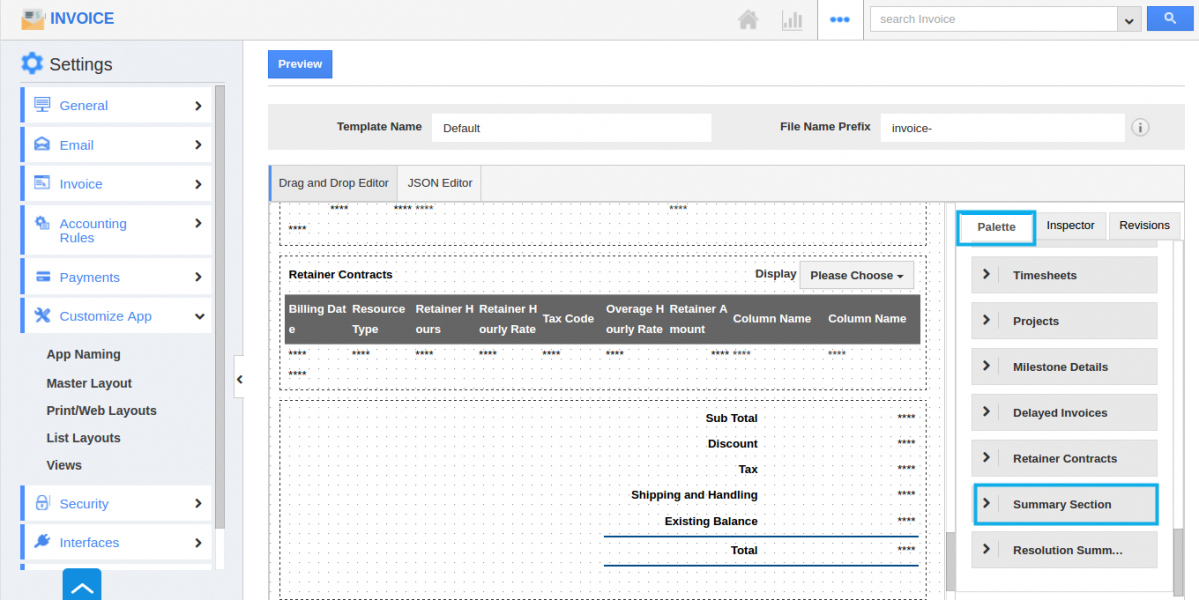This screenshot has height=600, width=1199.
Task: Click the blue scroll-up arrow button
Action: pos(82,586)
